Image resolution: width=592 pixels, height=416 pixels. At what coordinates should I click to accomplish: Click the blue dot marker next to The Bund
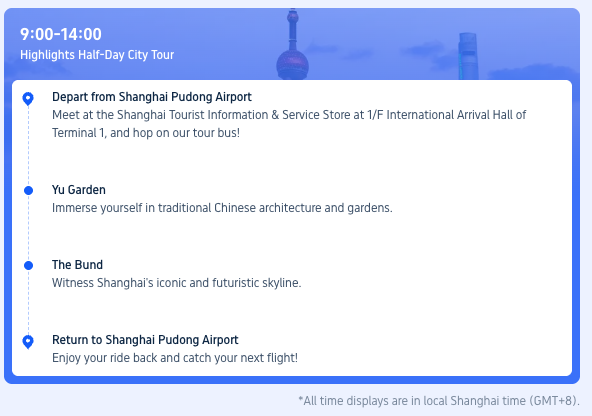click(x=28, y=266)
